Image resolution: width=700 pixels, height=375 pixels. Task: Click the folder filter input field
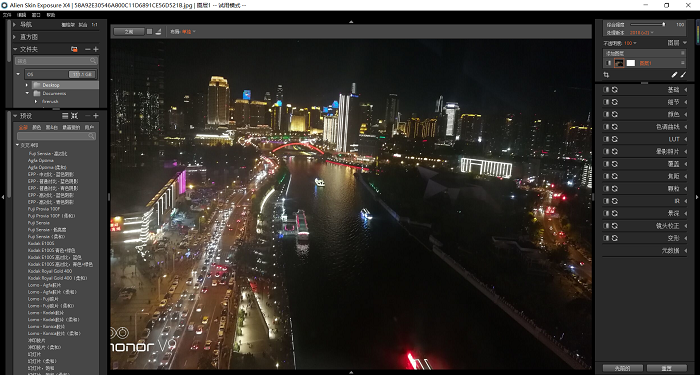(x=56, y=61)
